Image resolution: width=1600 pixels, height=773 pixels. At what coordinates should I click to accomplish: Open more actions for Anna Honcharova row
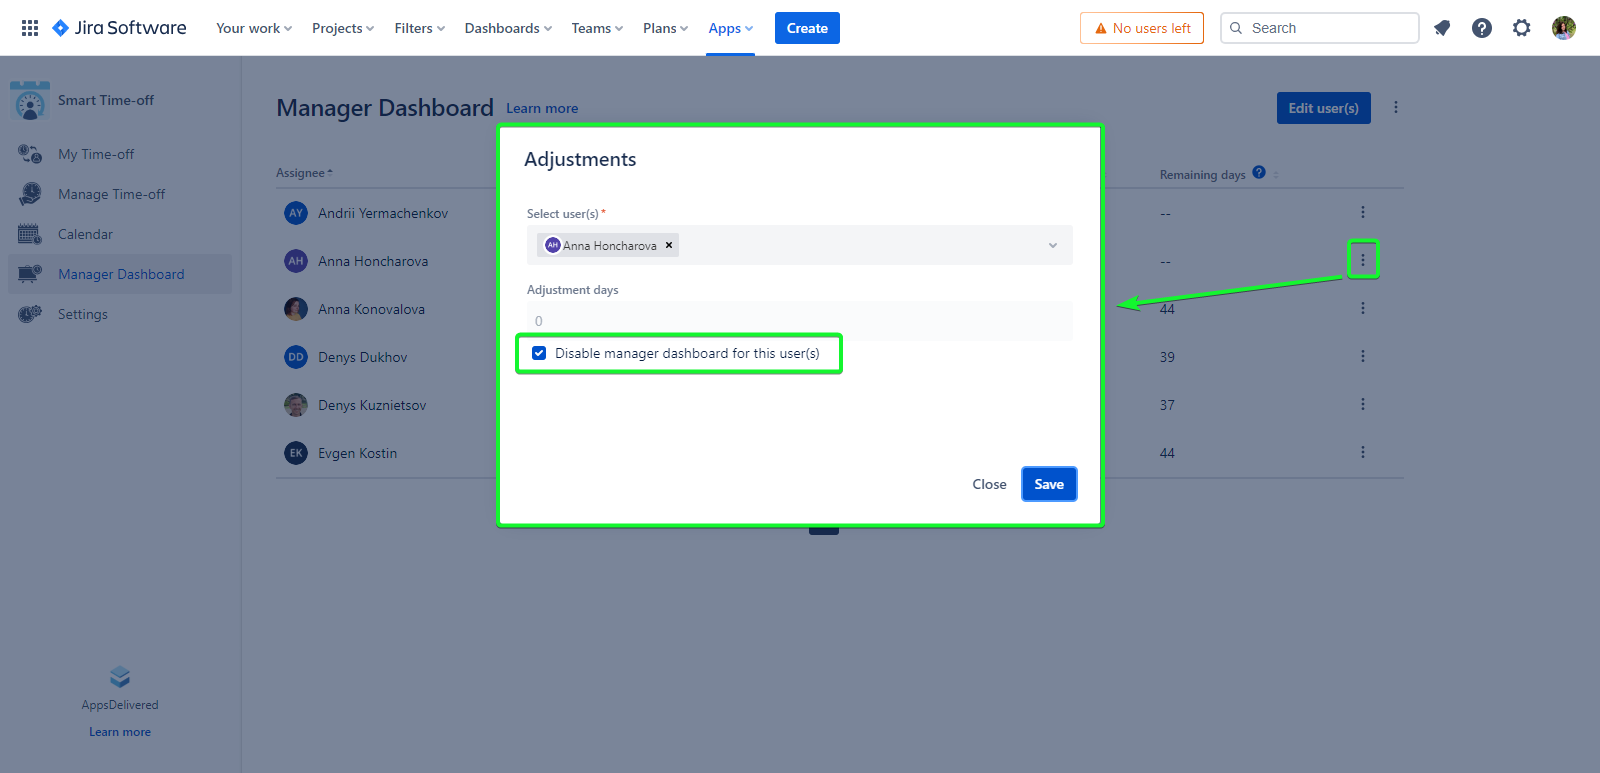click(x=1362, y=260)
